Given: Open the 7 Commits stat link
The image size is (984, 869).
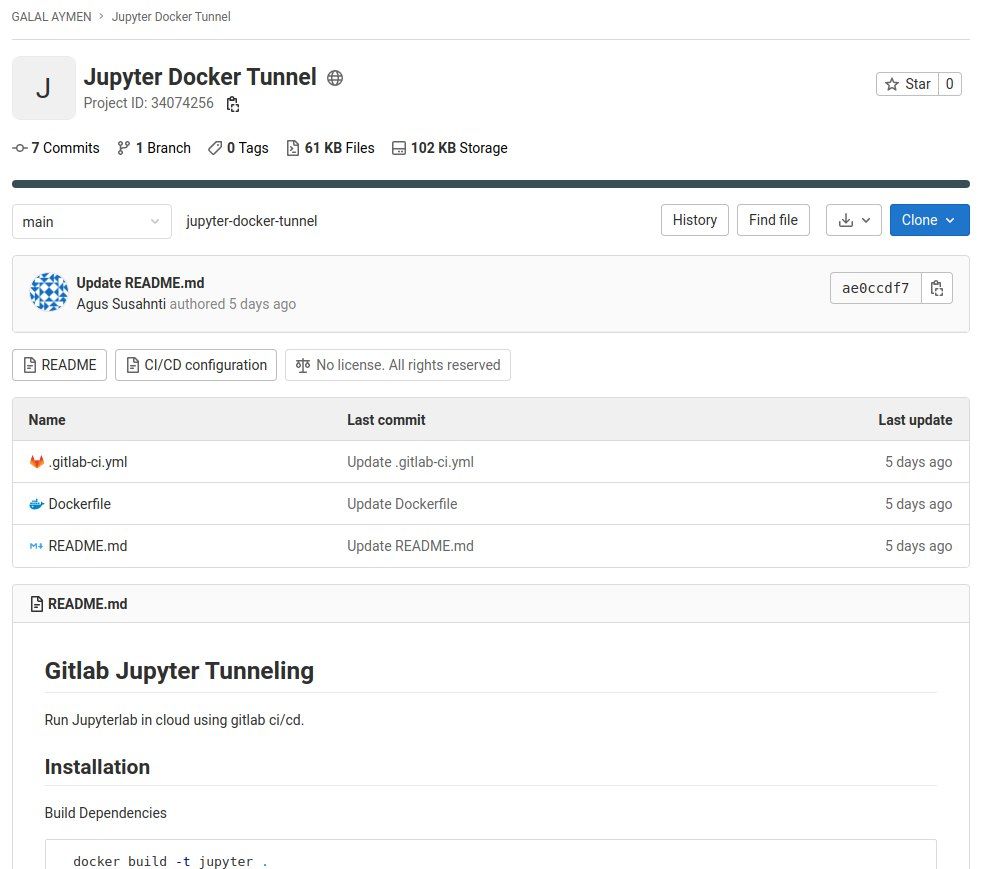Looking at the screenshot, I should tap(57, 148).
